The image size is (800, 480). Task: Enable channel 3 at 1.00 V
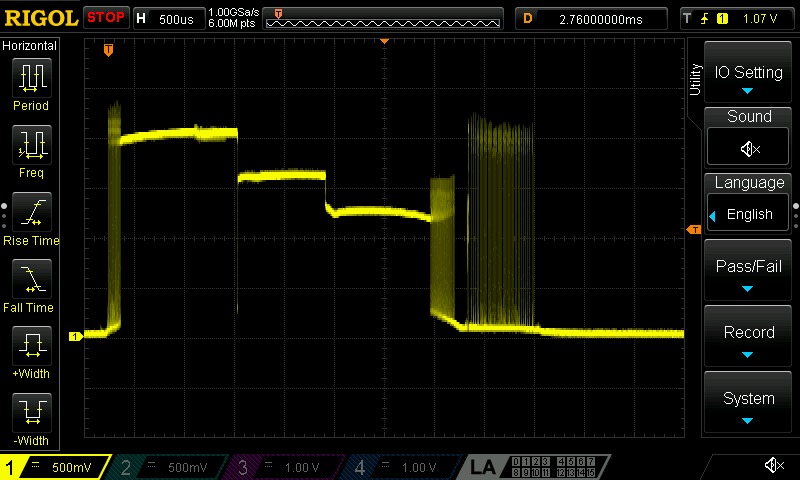[284, 467]
